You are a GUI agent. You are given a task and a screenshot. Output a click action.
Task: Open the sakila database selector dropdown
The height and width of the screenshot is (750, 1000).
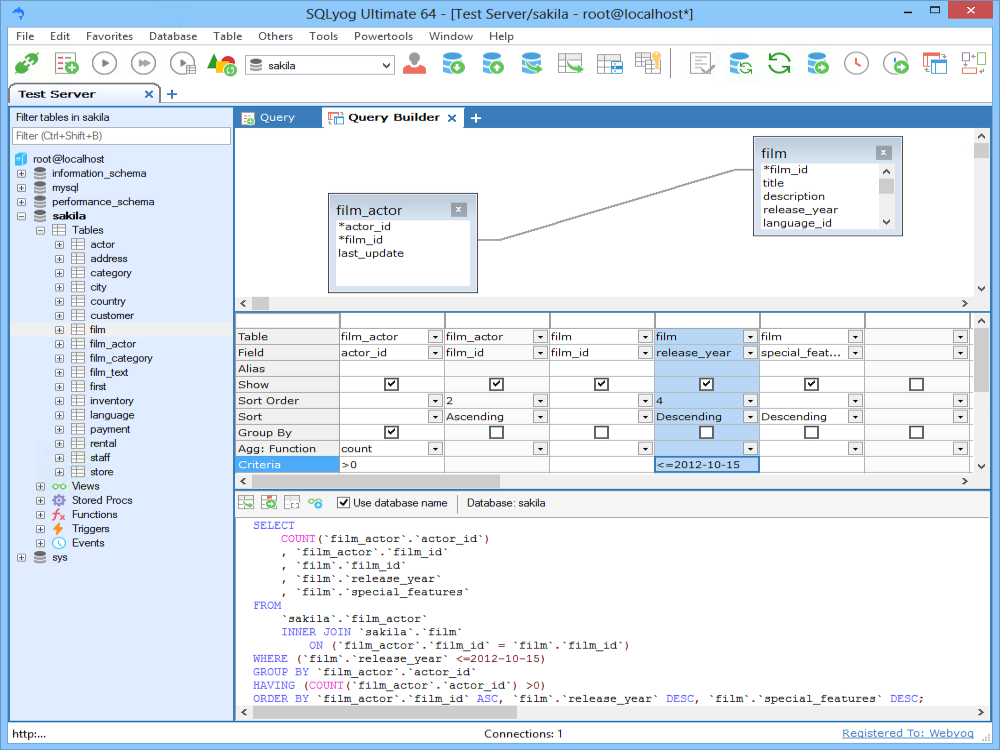click(x=386, y=65)
